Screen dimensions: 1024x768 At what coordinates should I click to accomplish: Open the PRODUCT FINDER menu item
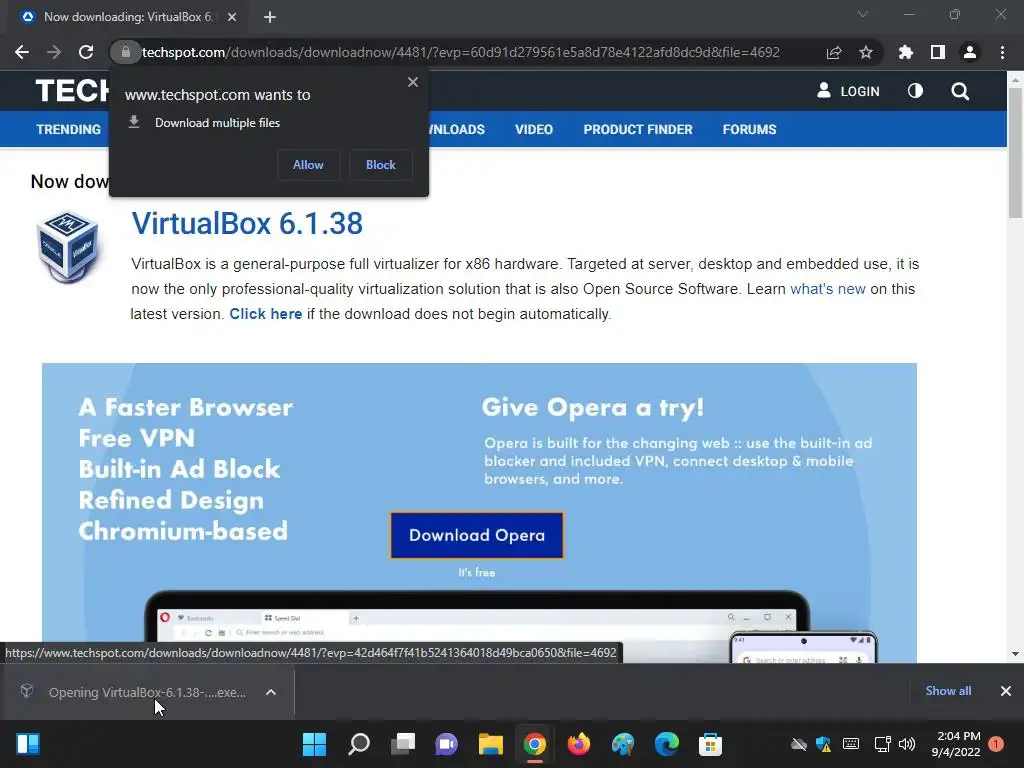click(638, 129)
